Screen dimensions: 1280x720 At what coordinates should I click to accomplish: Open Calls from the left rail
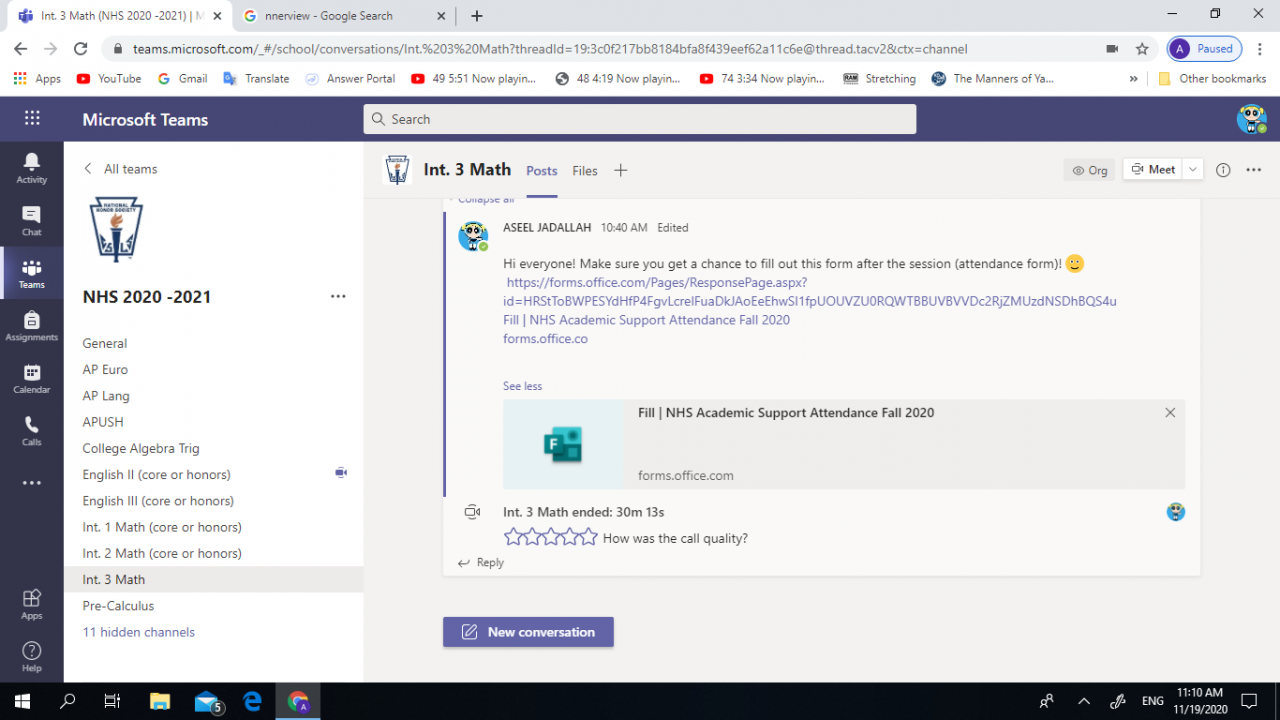pos(31,431)
